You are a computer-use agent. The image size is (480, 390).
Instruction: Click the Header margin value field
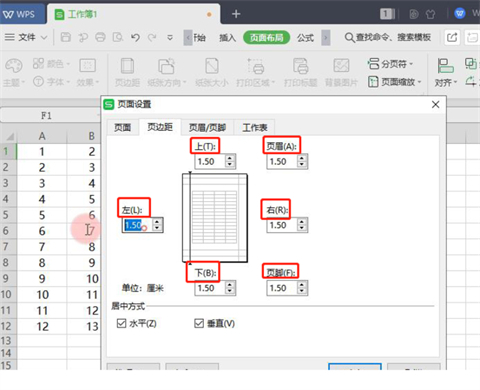282,161
